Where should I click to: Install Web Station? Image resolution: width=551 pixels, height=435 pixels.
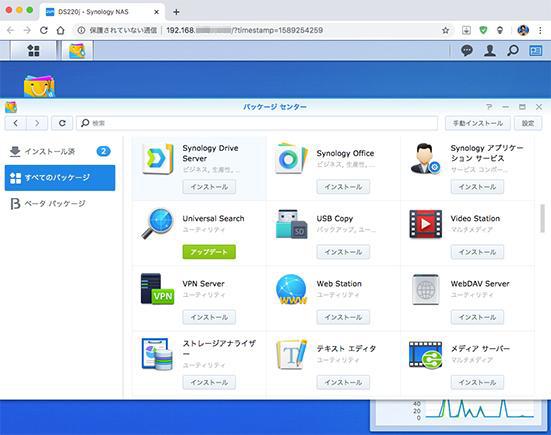pos(343,317)
